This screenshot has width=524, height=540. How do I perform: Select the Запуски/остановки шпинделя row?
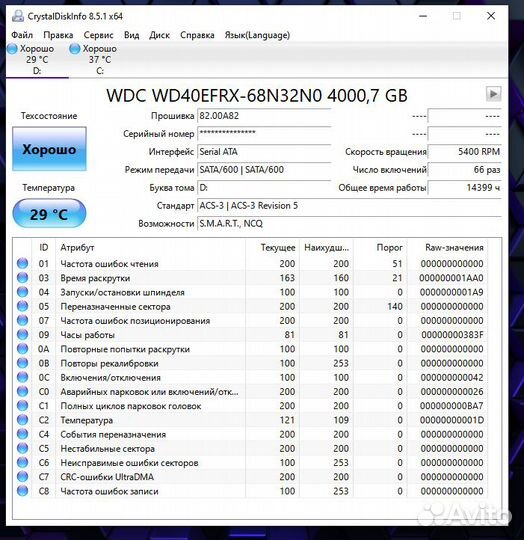pyautogui.click(x=251, y=292)
